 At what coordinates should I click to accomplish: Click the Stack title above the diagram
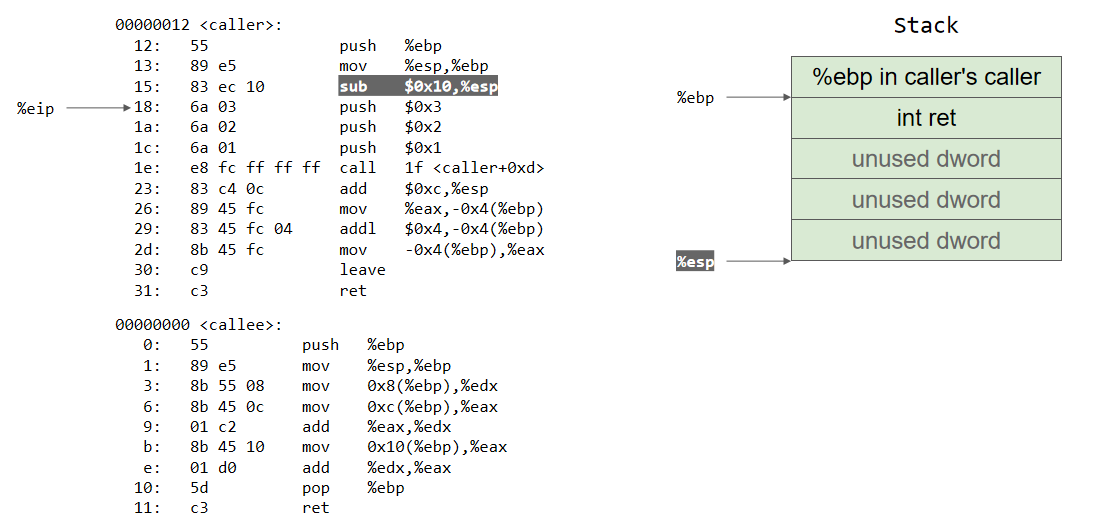point(925,25)
